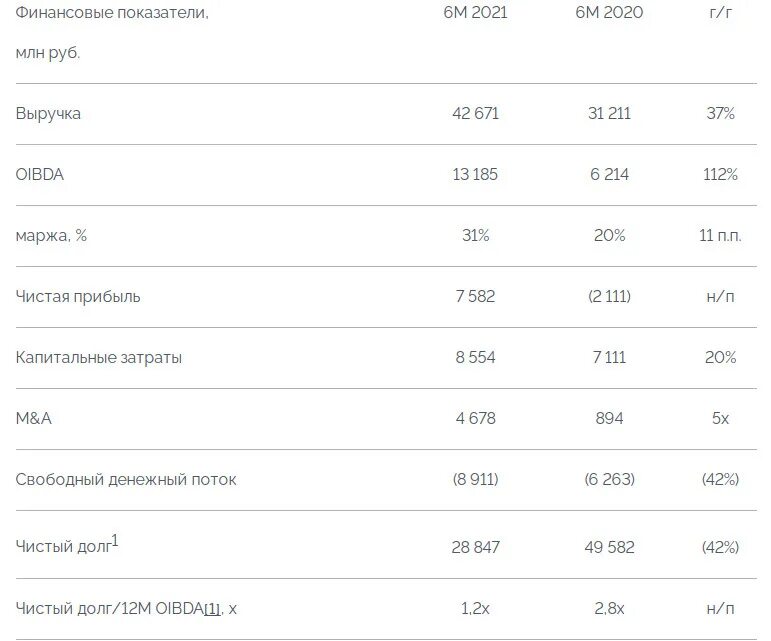This screenshot has height=641, width=771.
Task: Select the 6М 2020 column header
Action: pos(609,15)
